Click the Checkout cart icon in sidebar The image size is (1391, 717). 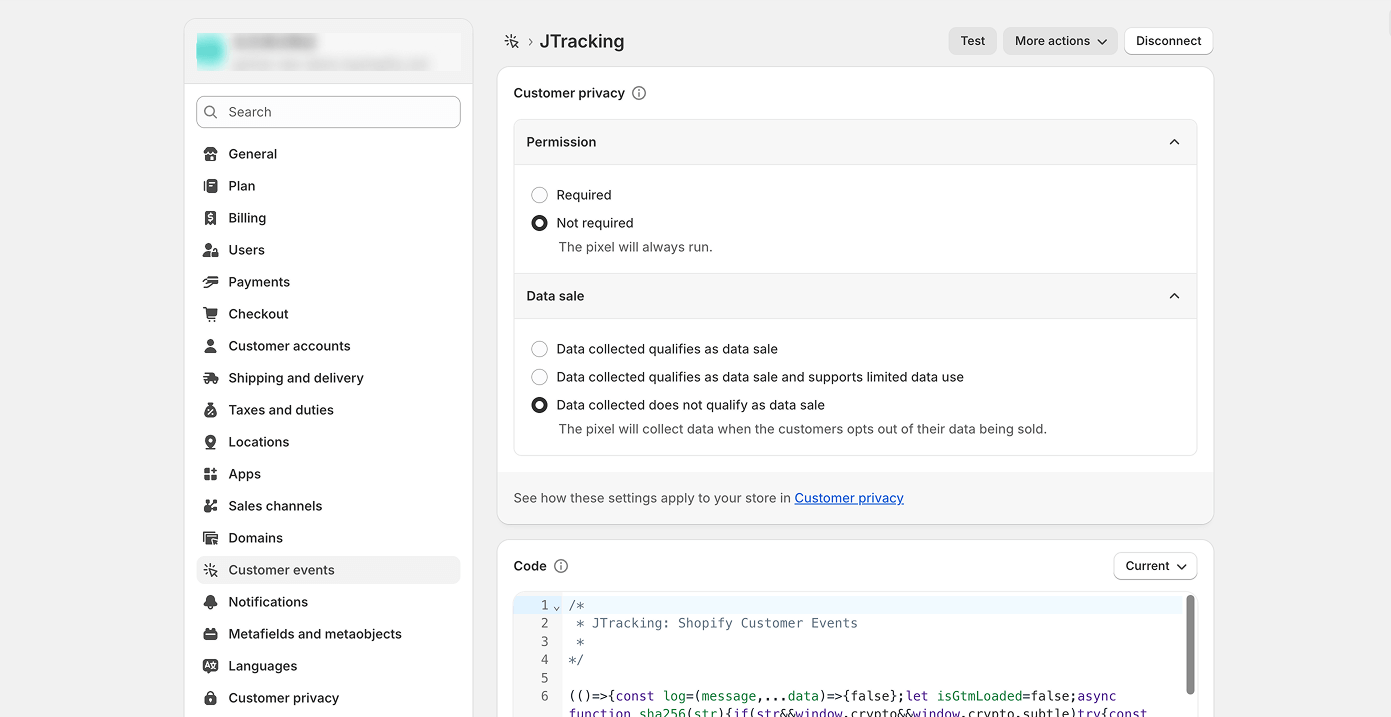point(210,314)
